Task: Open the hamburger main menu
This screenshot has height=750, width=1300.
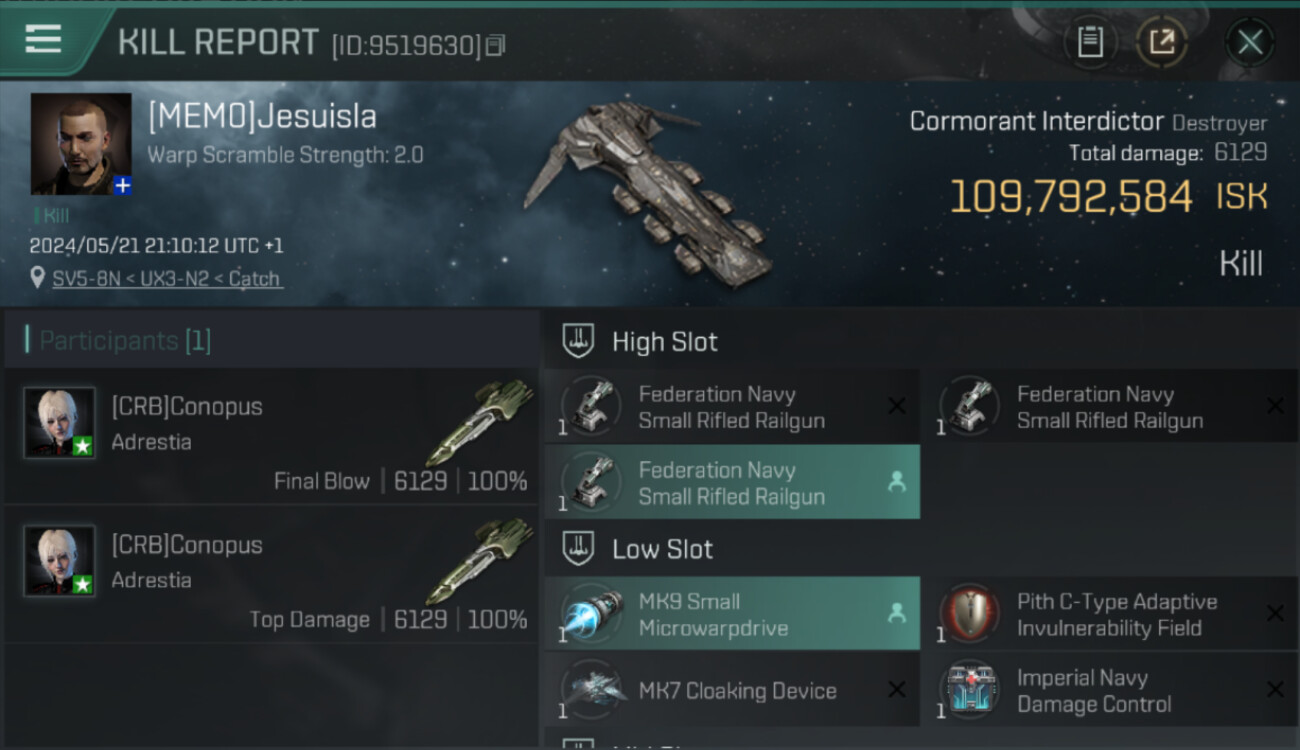Action: point(43,39)
